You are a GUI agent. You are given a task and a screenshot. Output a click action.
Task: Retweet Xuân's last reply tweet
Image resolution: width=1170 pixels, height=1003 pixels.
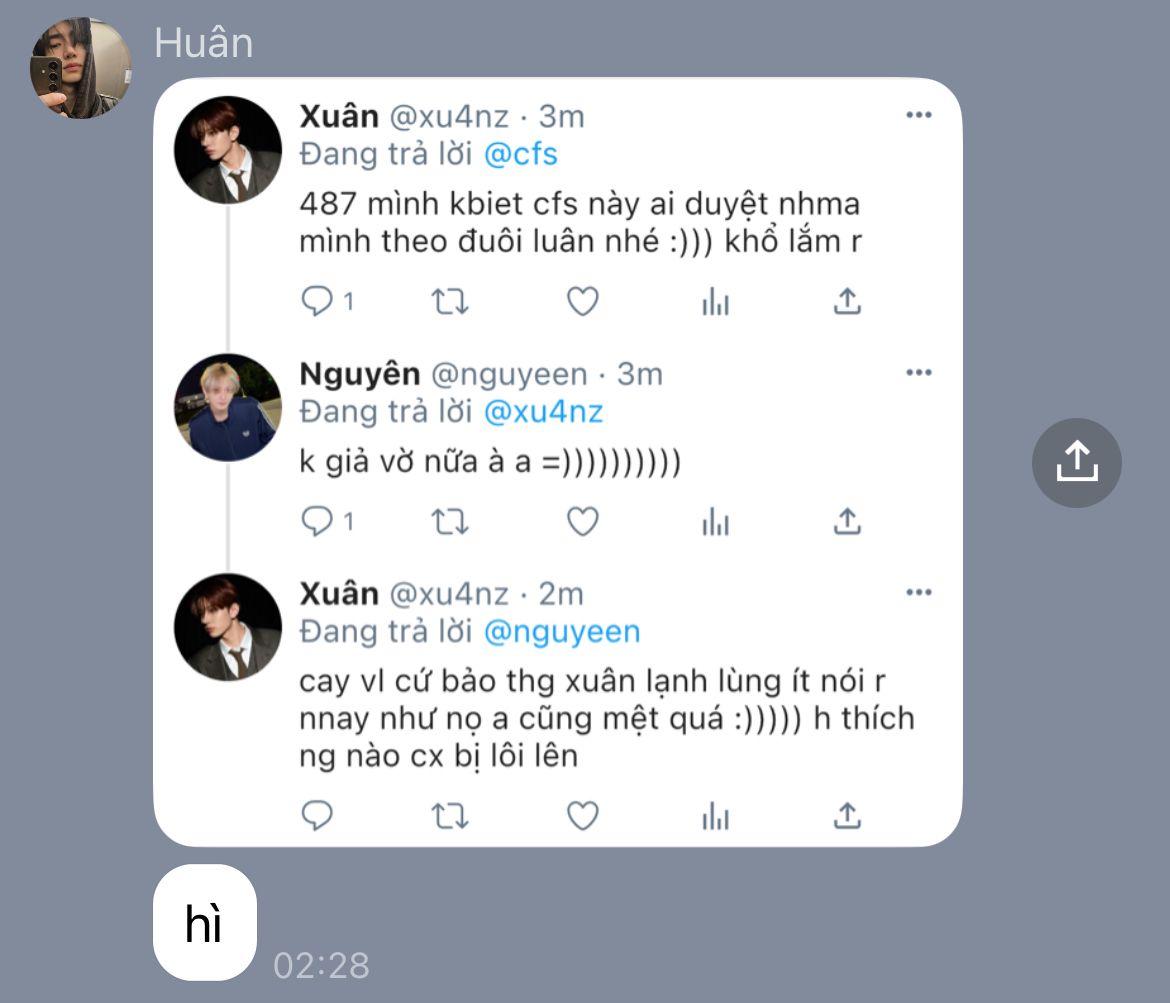pos(450,816)
